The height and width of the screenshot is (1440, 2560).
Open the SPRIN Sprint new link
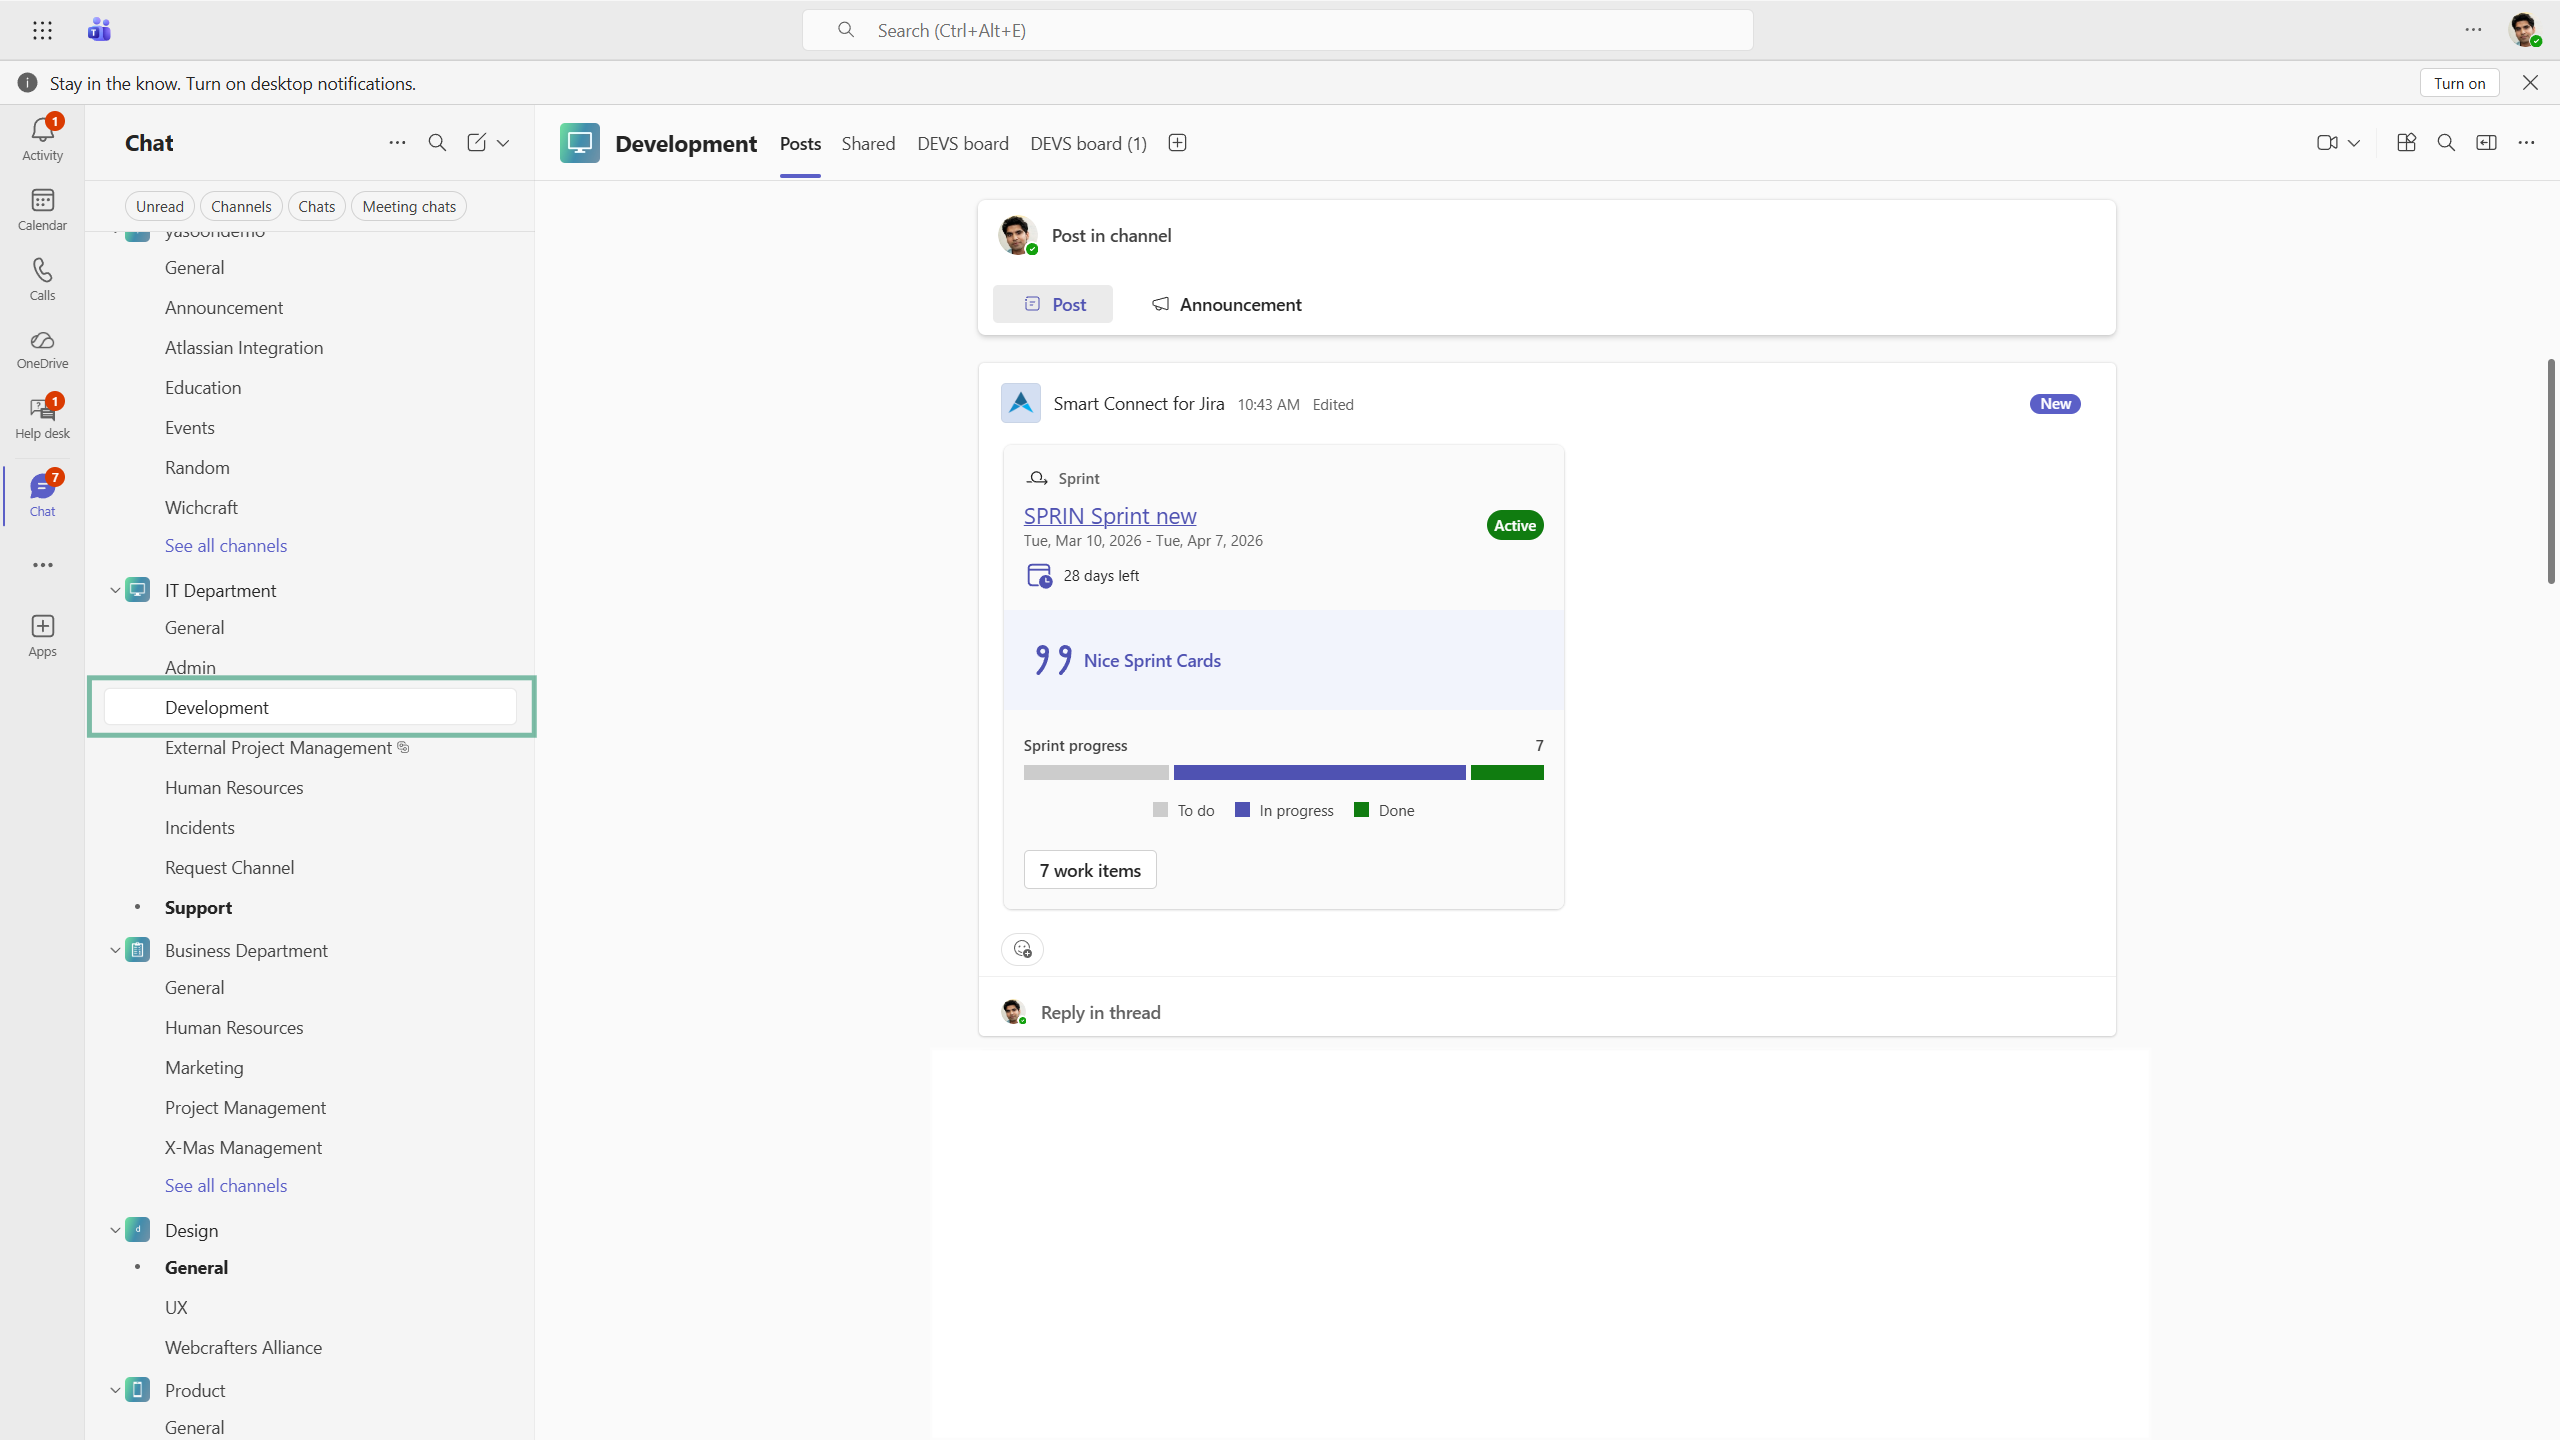click(x=1109, y=516)
